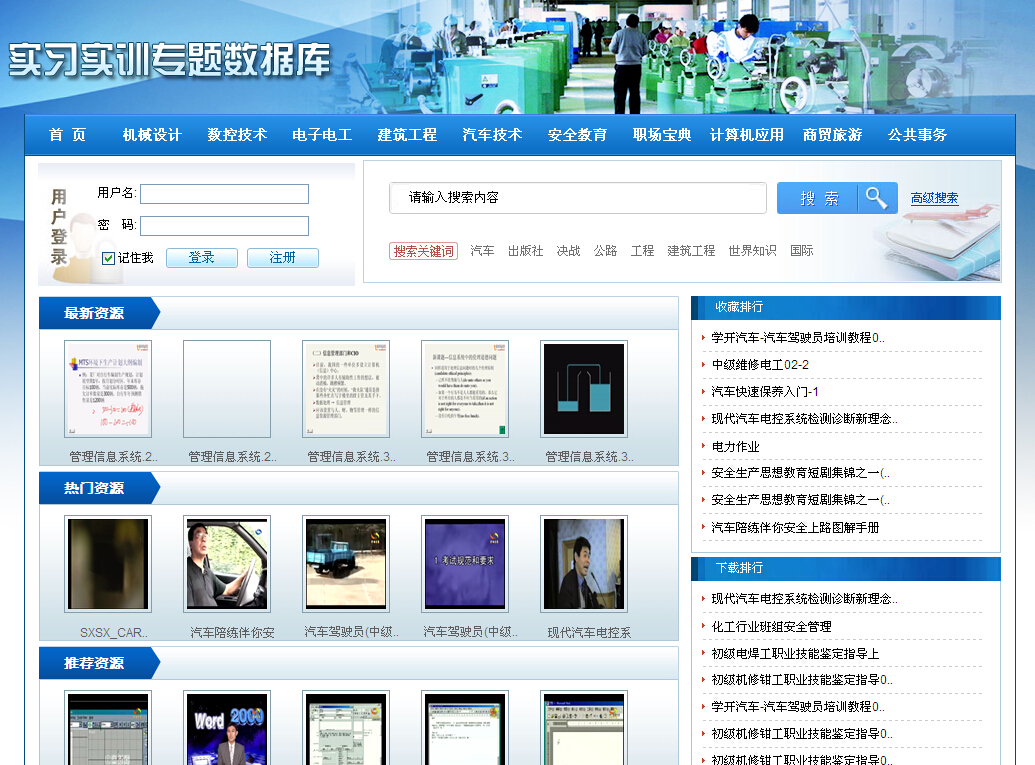The height and width of the screenshot is (765, 1035).
Task: Click into the 用户名 username field
Action: tap(224, 194)
